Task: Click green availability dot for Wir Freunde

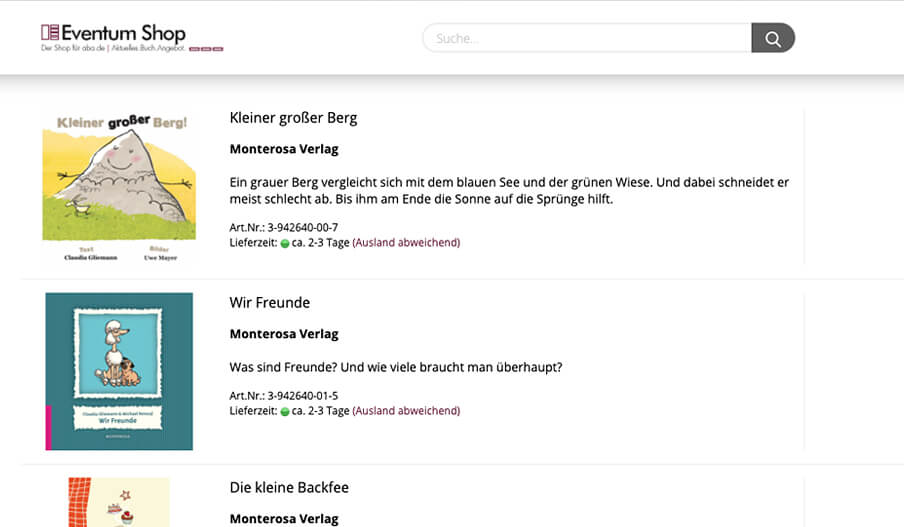Action: (x=285, y=412)
